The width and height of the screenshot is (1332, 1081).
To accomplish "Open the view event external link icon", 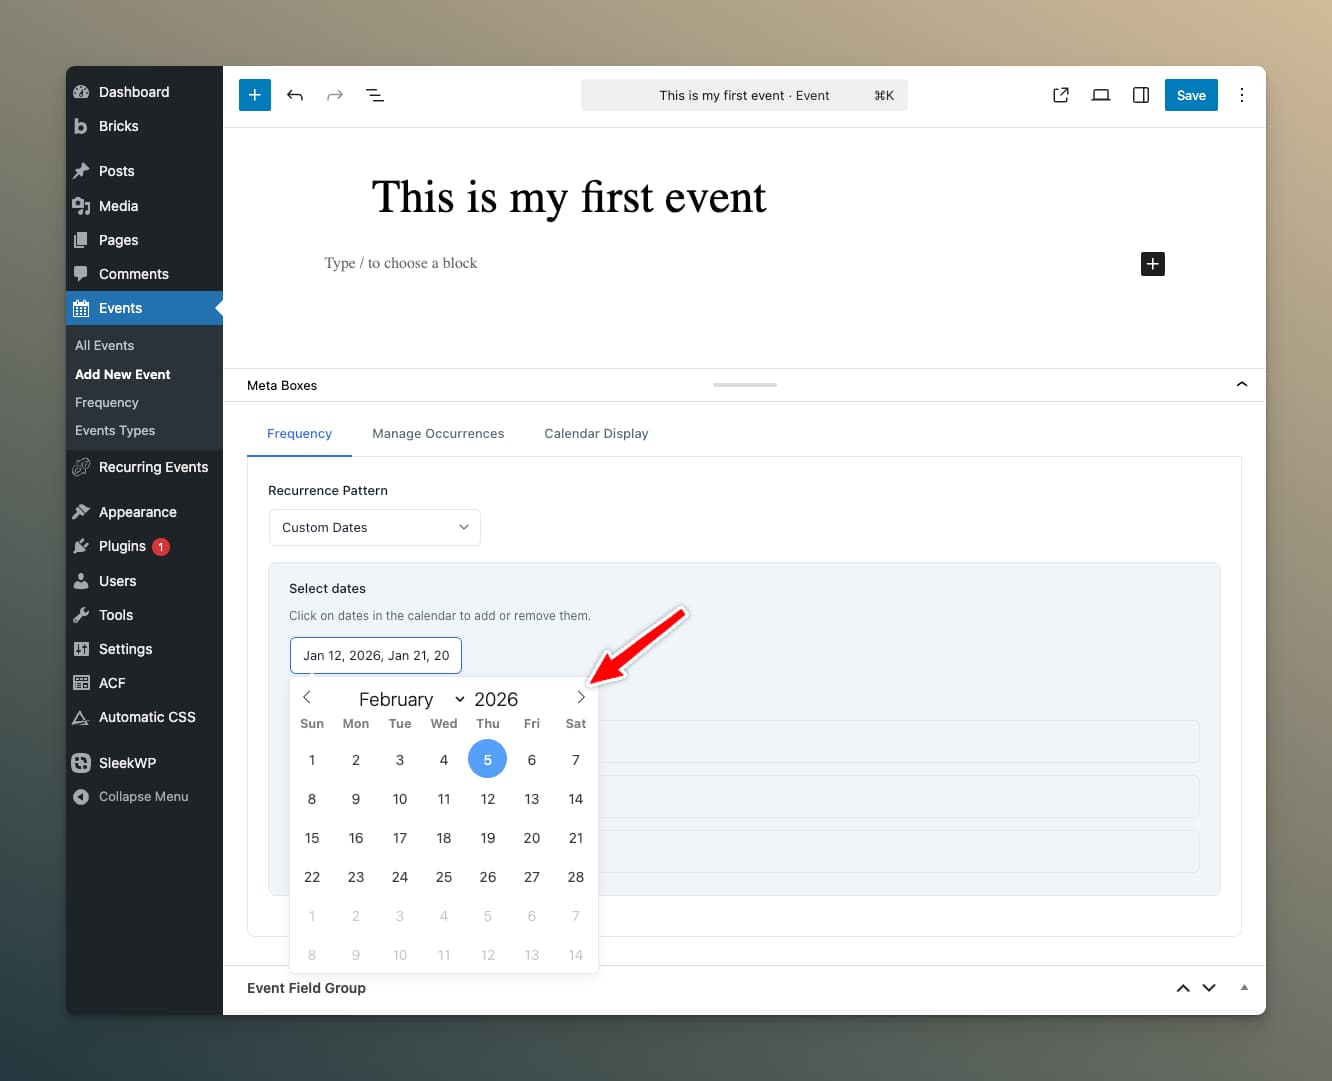I will pos(1061,95).
